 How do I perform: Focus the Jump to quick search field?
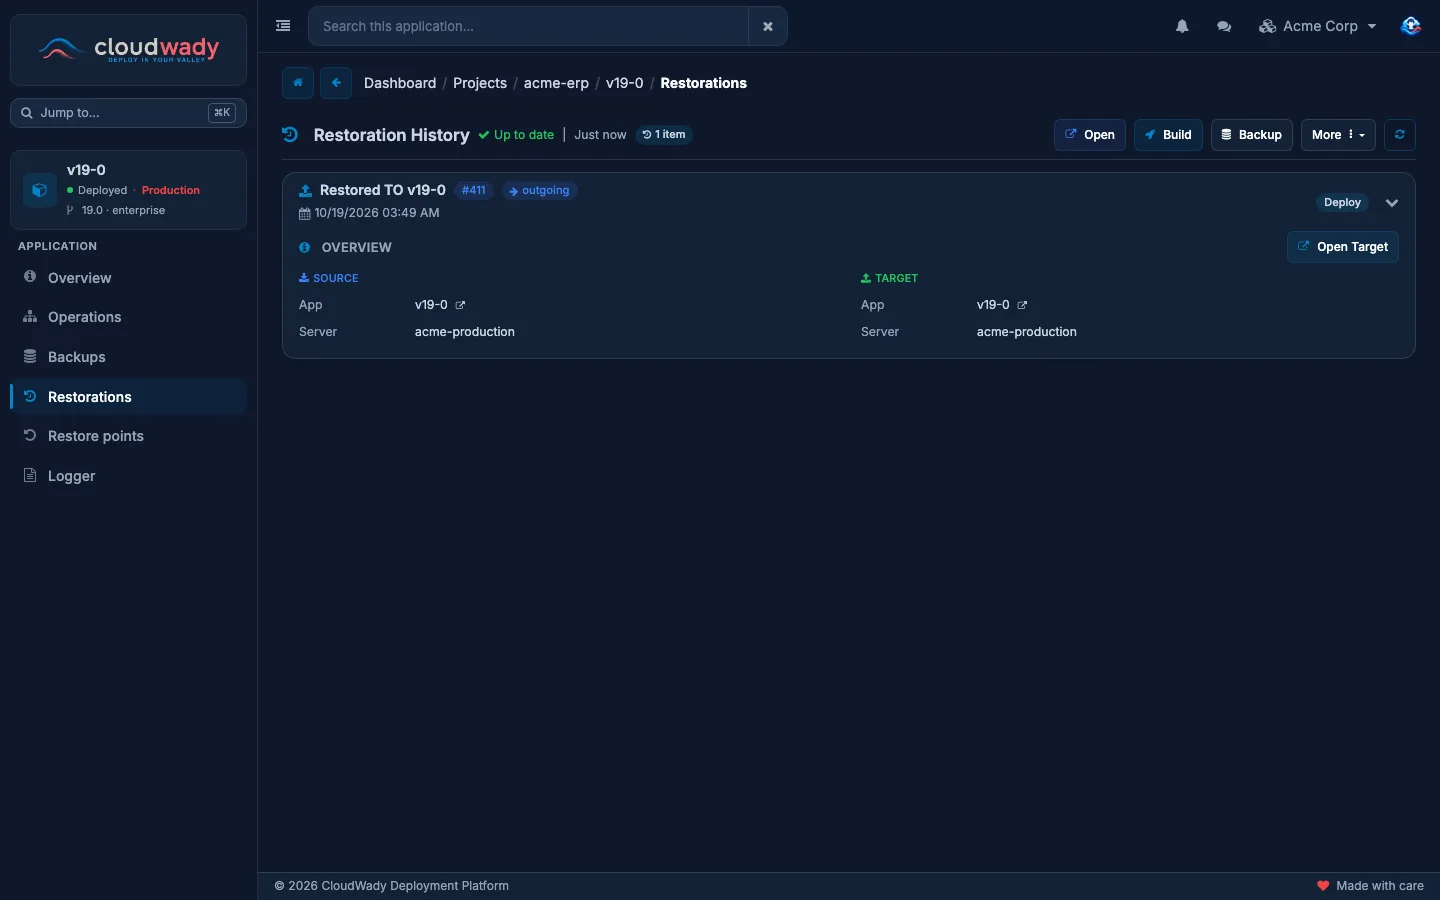(128, 113)
